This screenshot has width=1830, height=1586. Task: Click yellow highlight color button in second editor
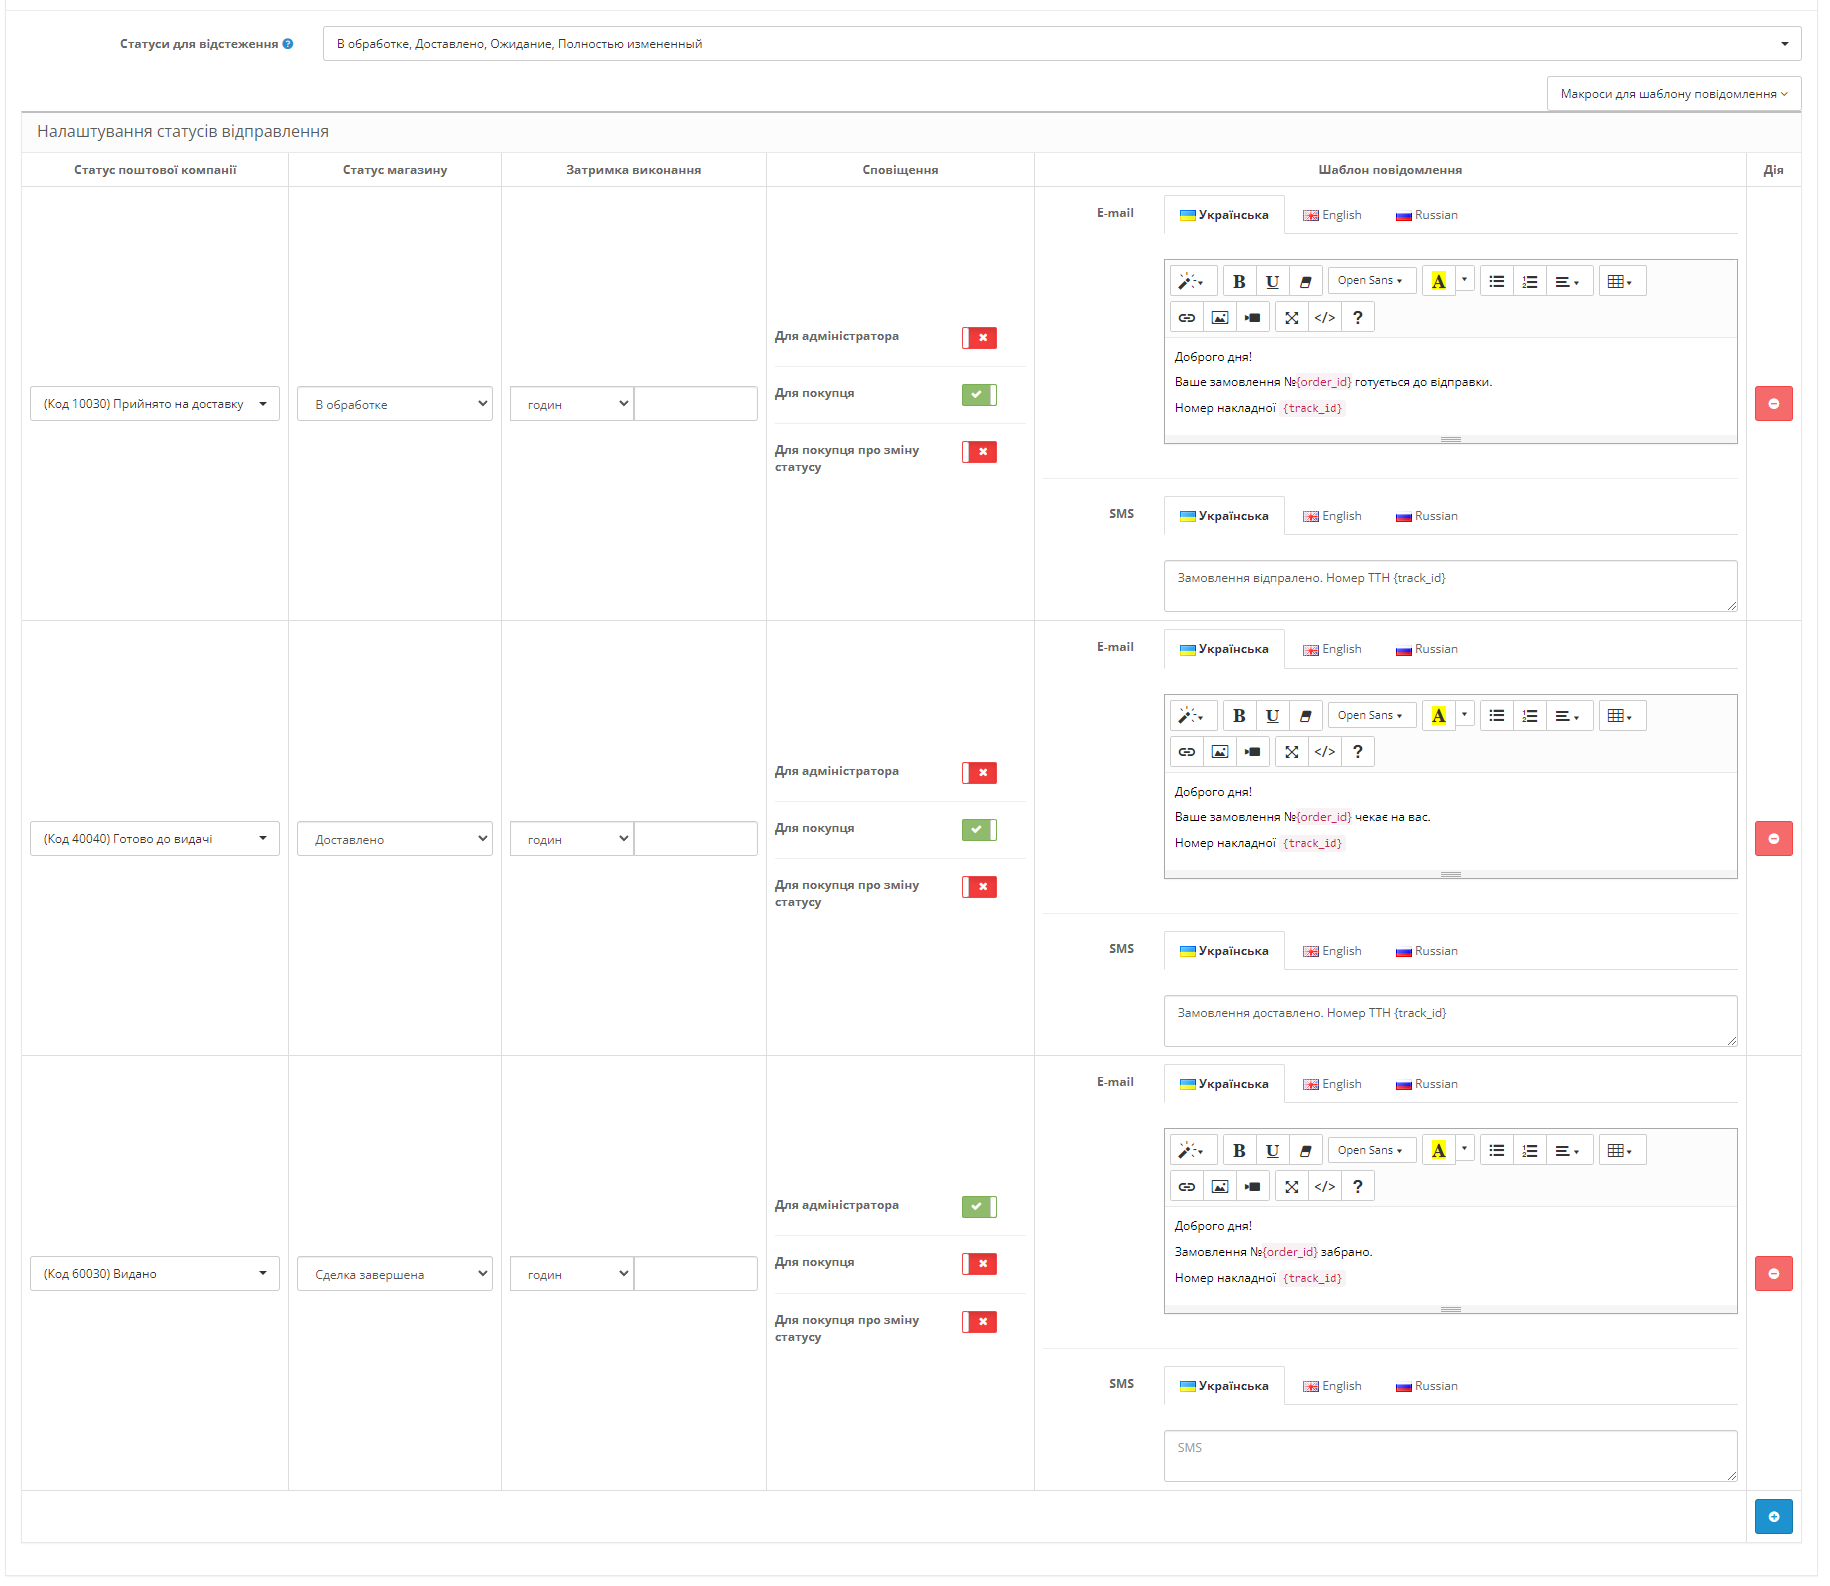click(x=1438, y=715)
